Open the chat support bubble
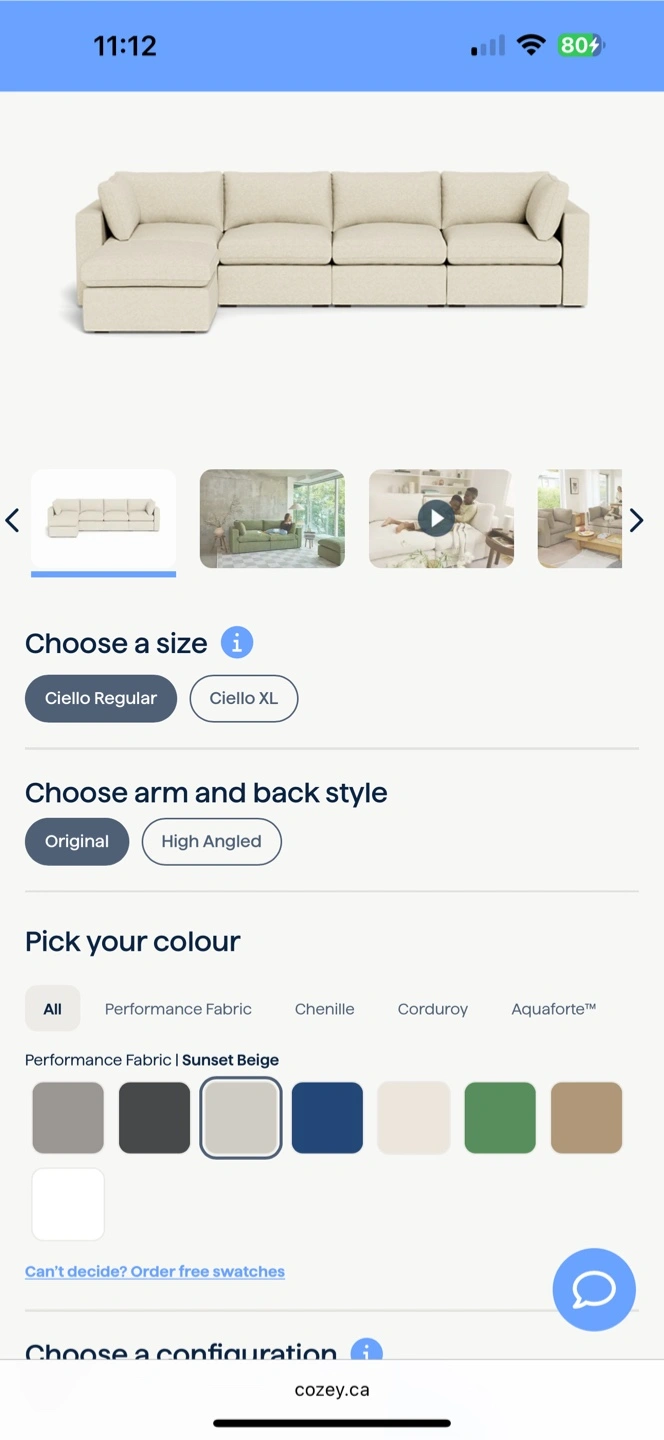The height and width of the screenshot is (1440, 664). coord(594,1289)
